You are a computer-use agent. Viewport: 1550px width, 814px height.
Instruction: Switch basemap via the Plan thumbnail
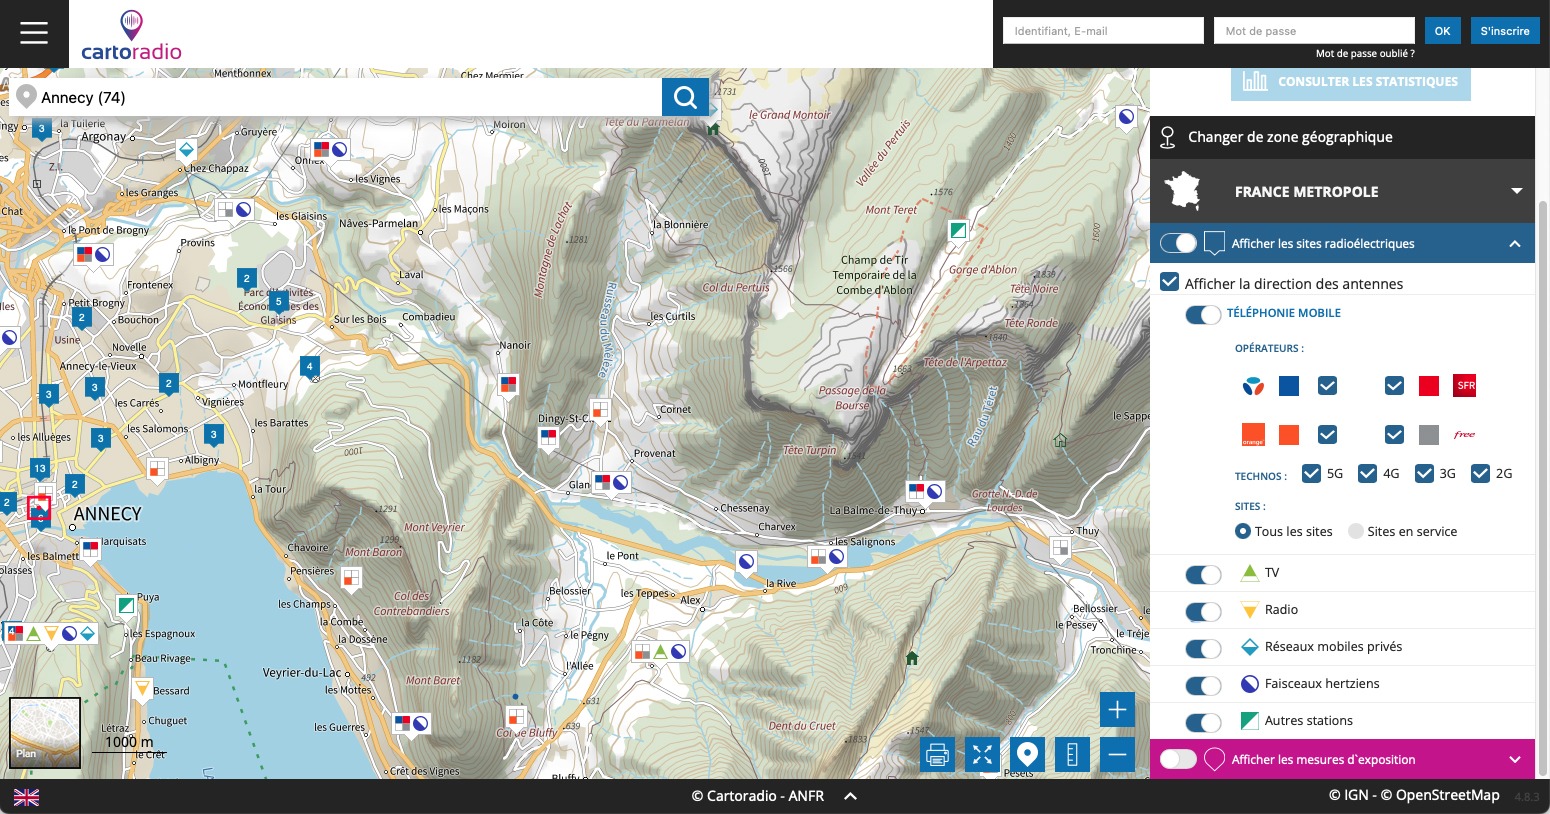(45, 733)
